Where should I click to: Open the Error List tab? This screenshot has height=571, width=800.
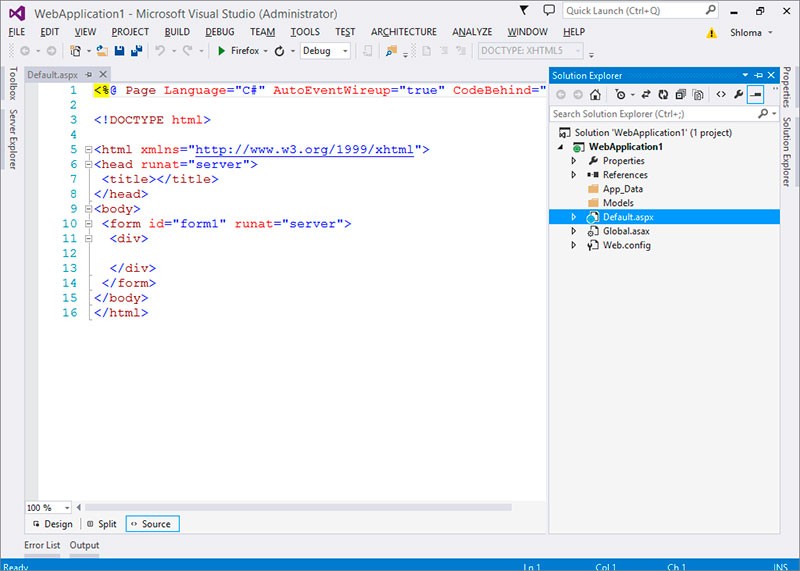click(42, 545)
